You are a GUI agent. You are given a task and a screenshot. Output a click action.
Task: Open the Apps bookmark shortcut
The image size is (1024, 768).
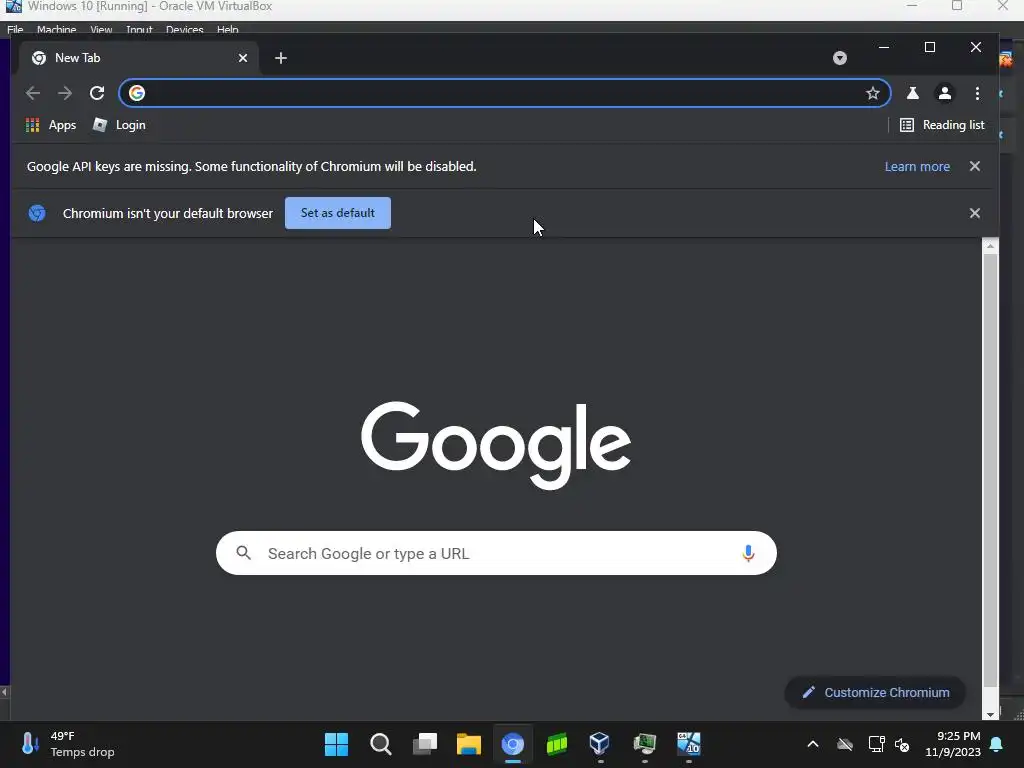[51, 125]
